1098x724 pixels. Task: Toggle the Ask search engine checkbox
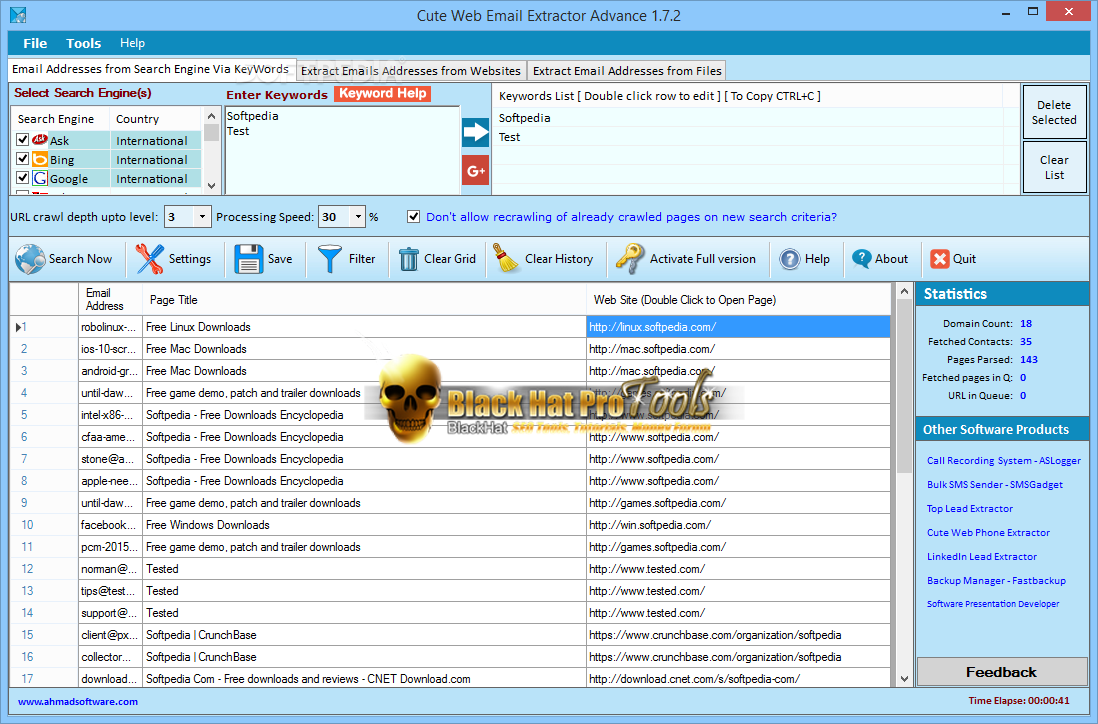(22, 140)
